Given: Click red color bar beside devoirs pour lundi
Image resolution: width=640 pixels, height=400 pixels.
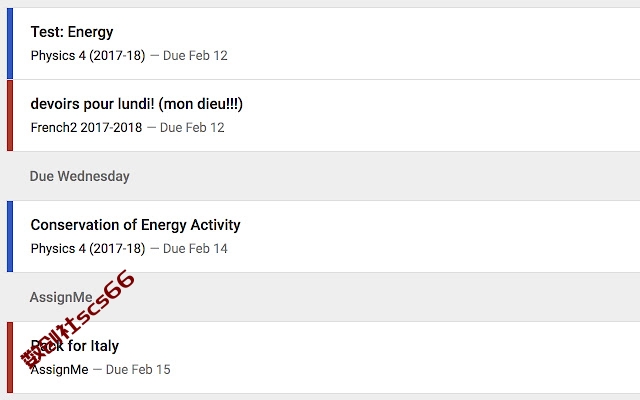Looking at the screenshot, I should point(10,116).
